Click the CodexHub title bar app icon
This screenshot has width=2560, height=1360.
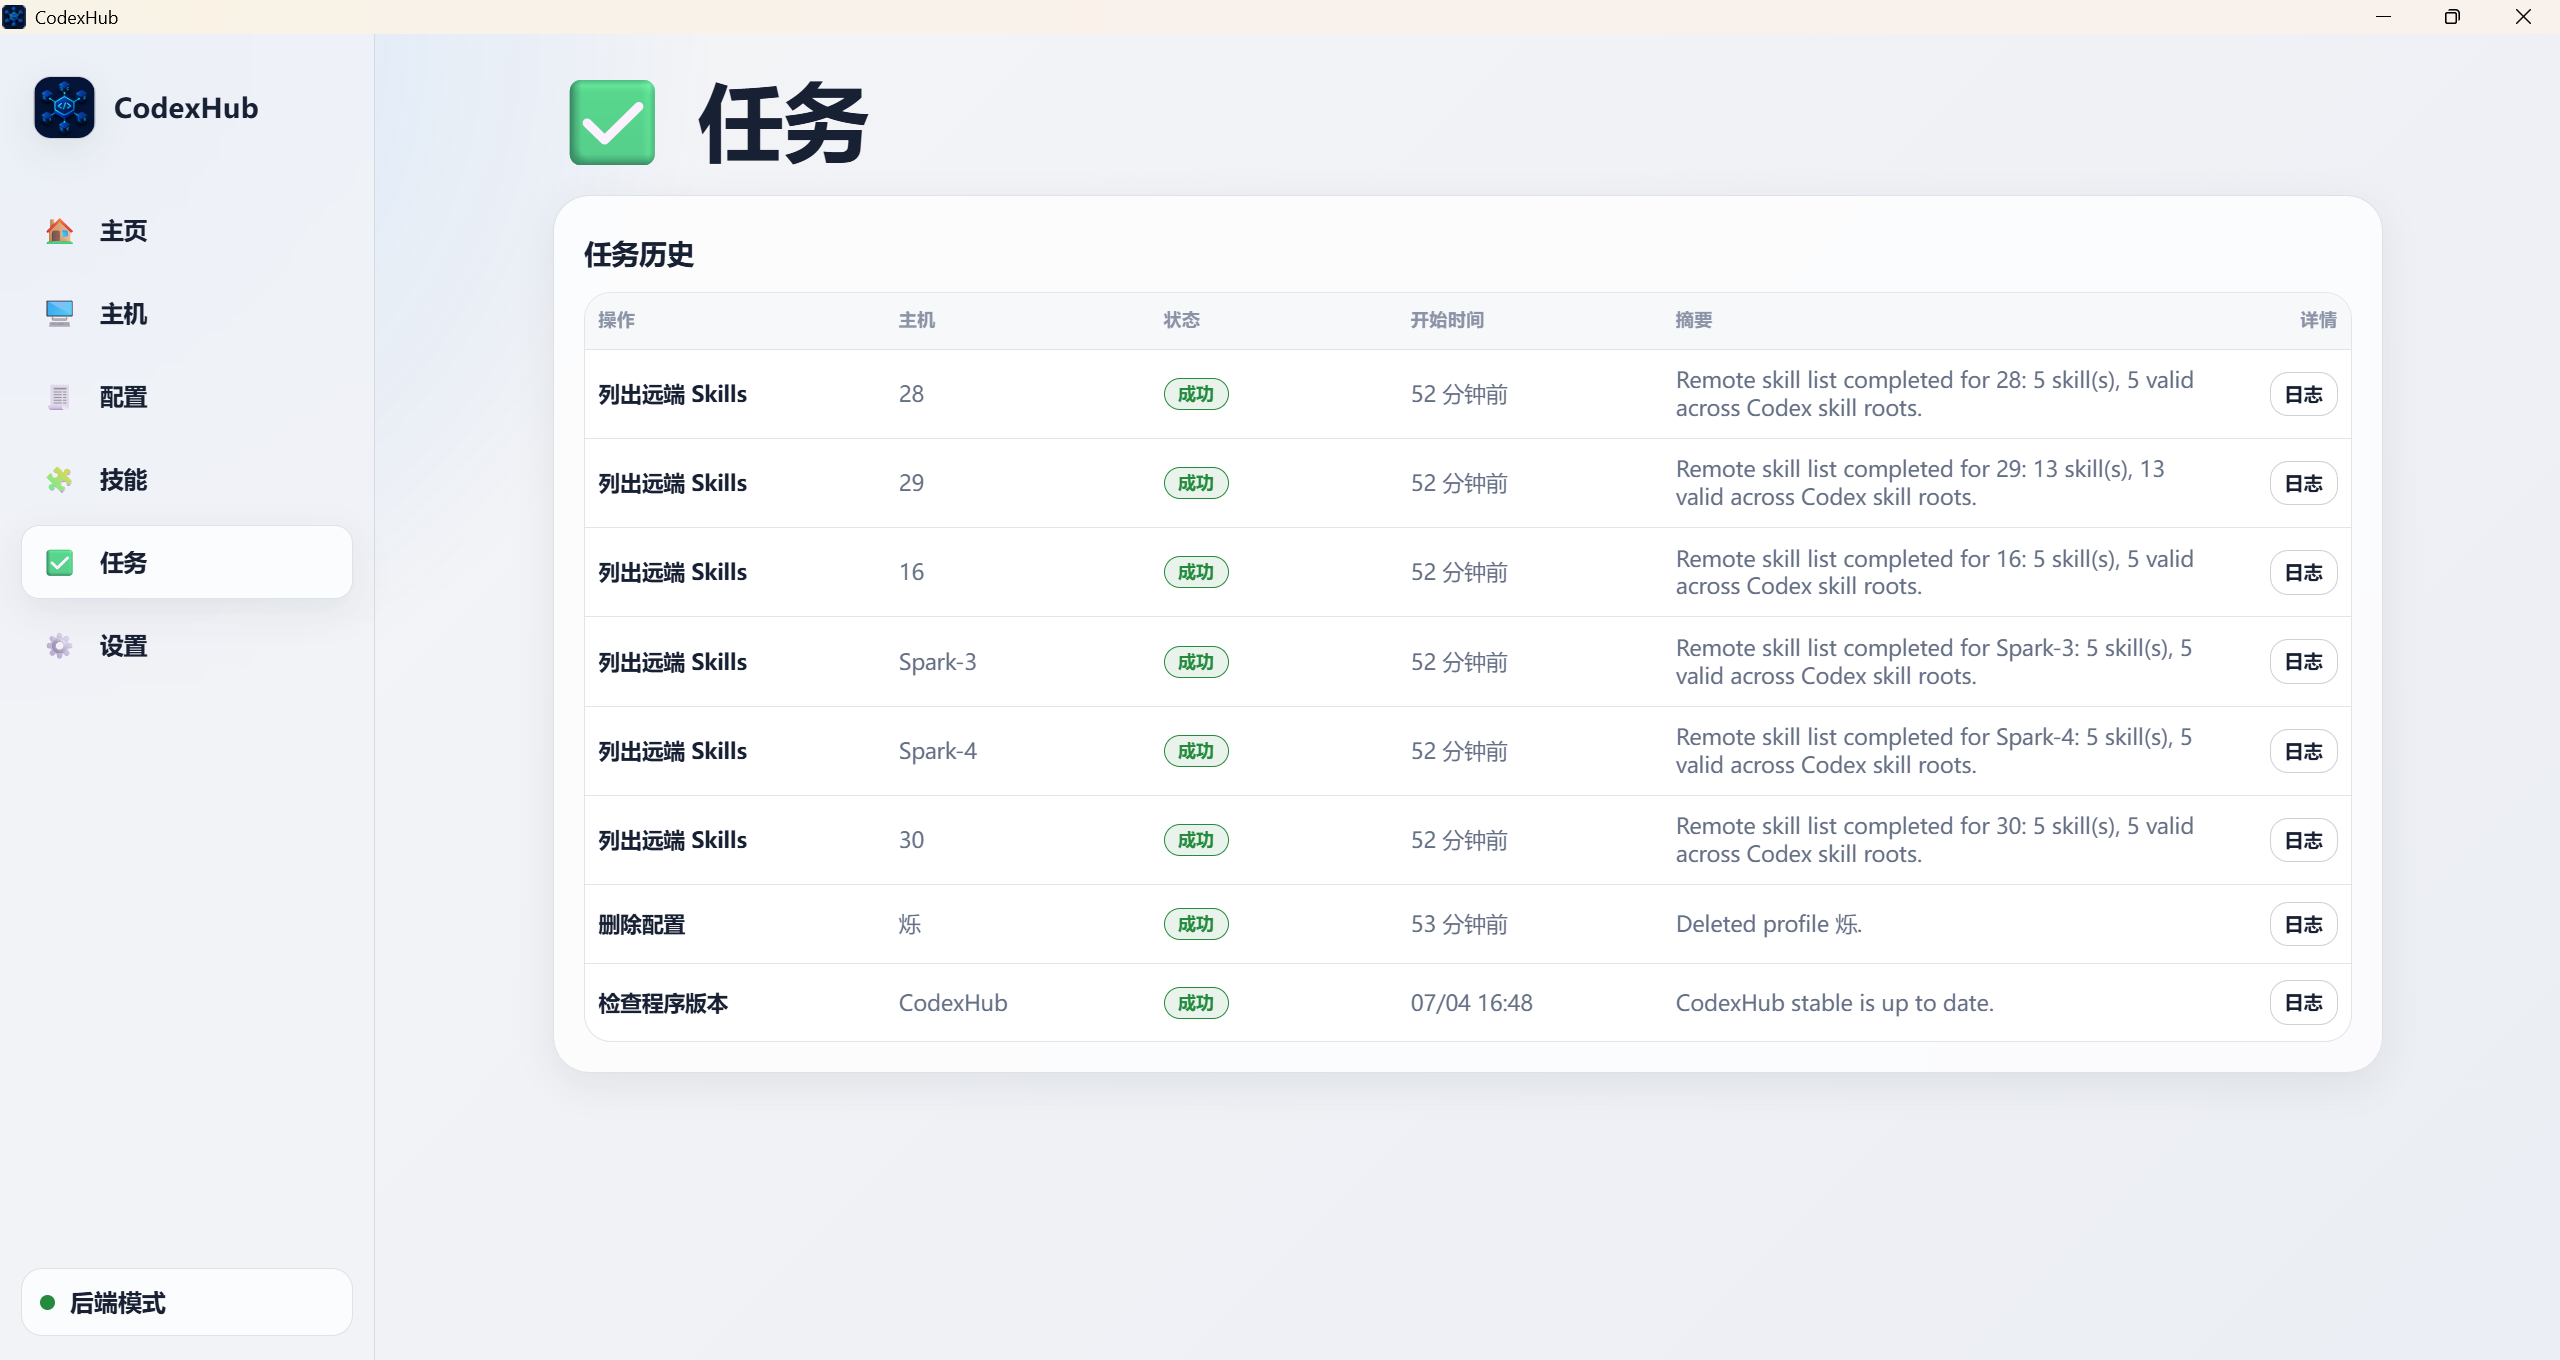pyautogui.click(x=14, y=17)
